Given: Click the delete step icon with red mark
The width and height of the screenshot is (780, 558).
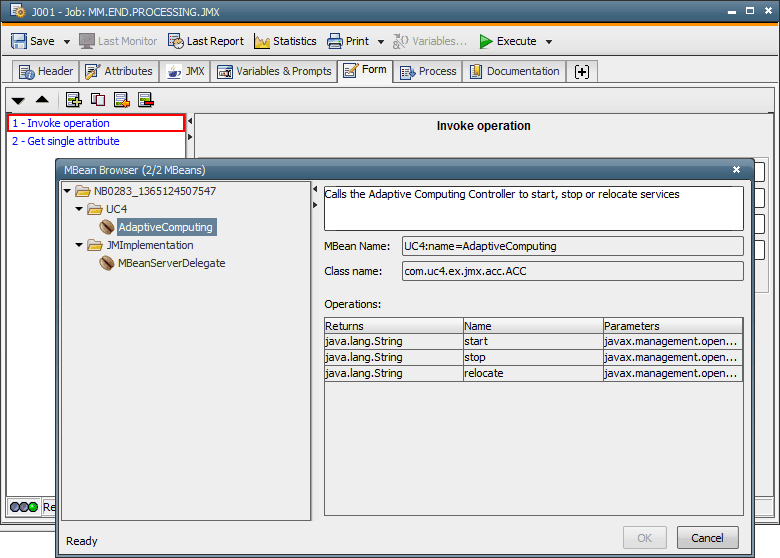Looking at the screenshot, I should pos(146,100).
